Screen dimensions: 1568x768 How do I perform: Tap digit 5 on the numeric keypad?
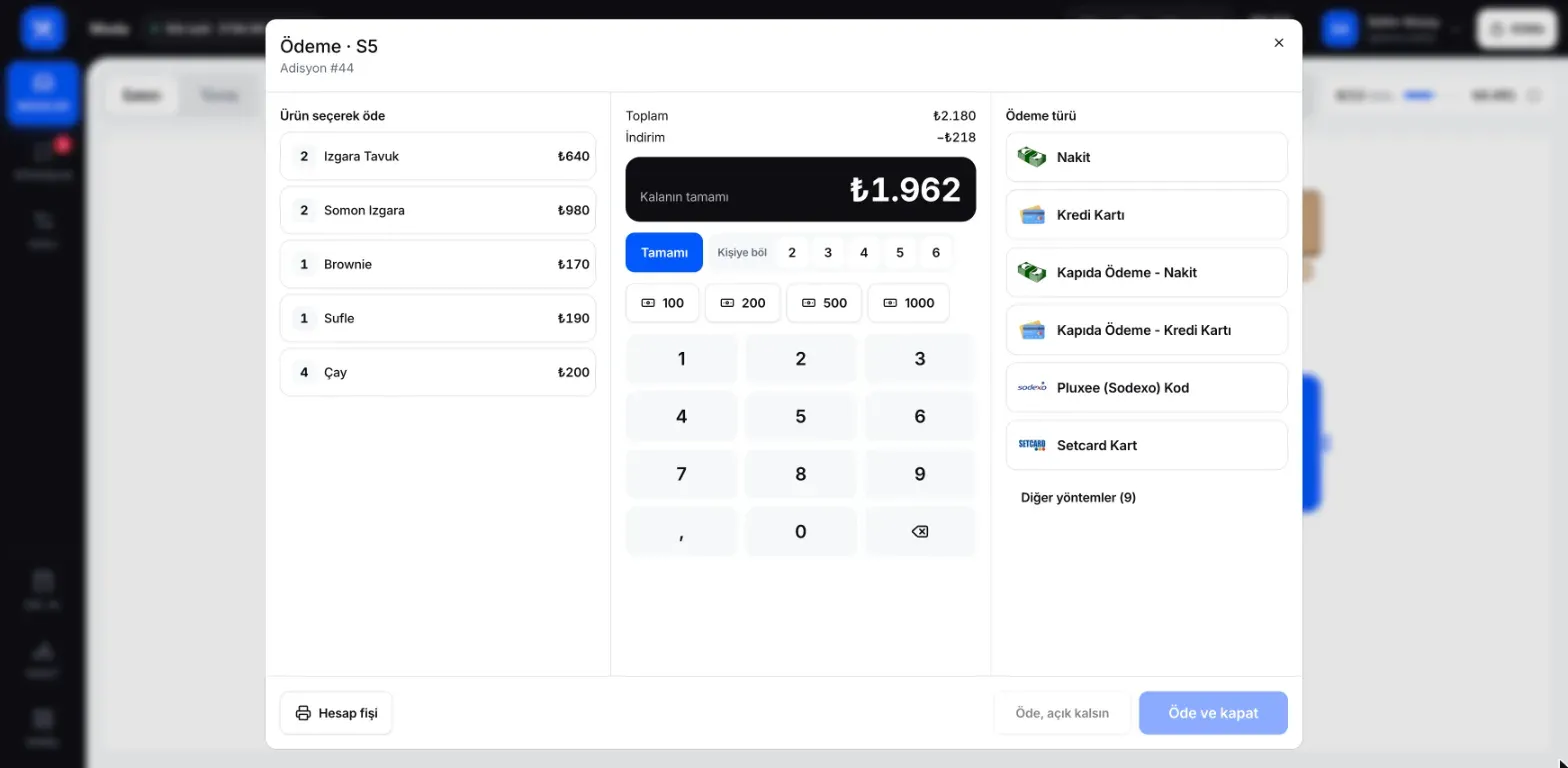pyautogui.click(x=801, y=416)
